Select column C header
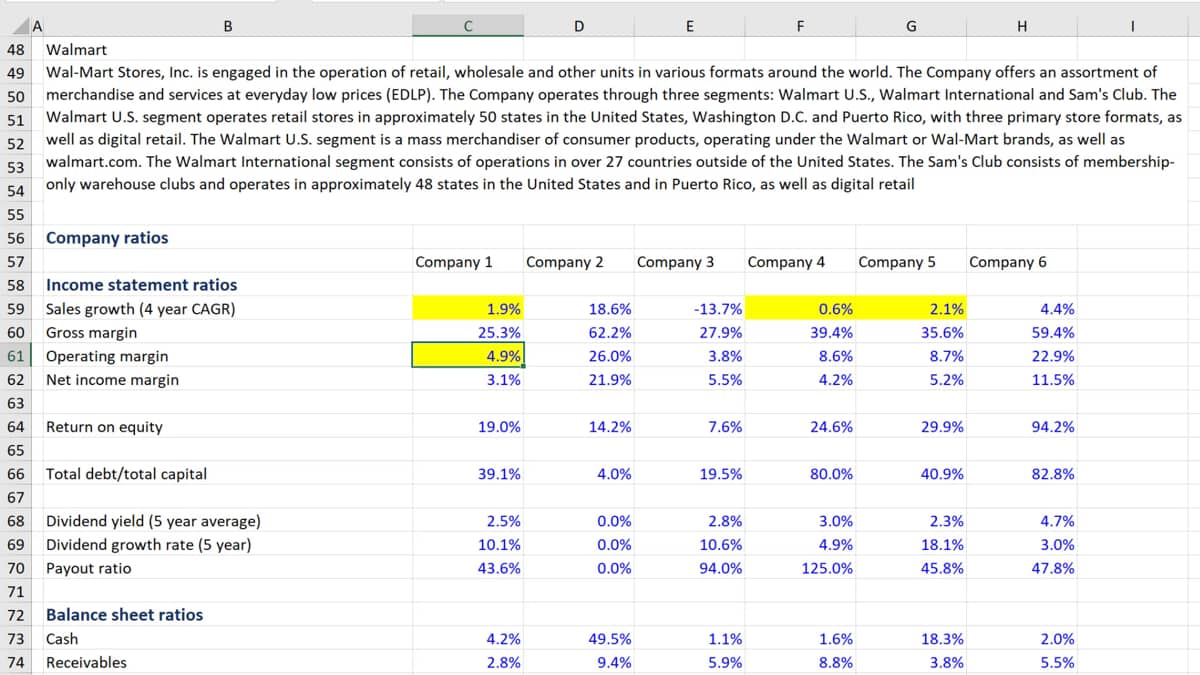Screen dimensions: 1200x675 pyautogui.click(x=468, y=28)
